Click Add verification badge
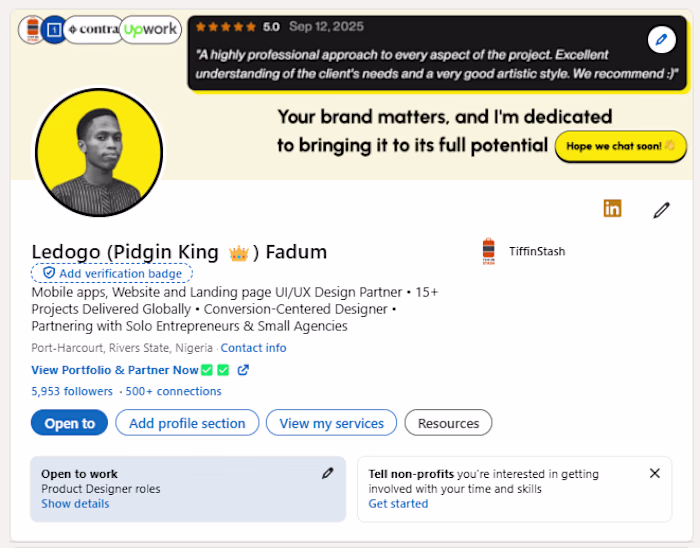Image resolution: width=700 pixels, height=548 pixels. [112, 273]
